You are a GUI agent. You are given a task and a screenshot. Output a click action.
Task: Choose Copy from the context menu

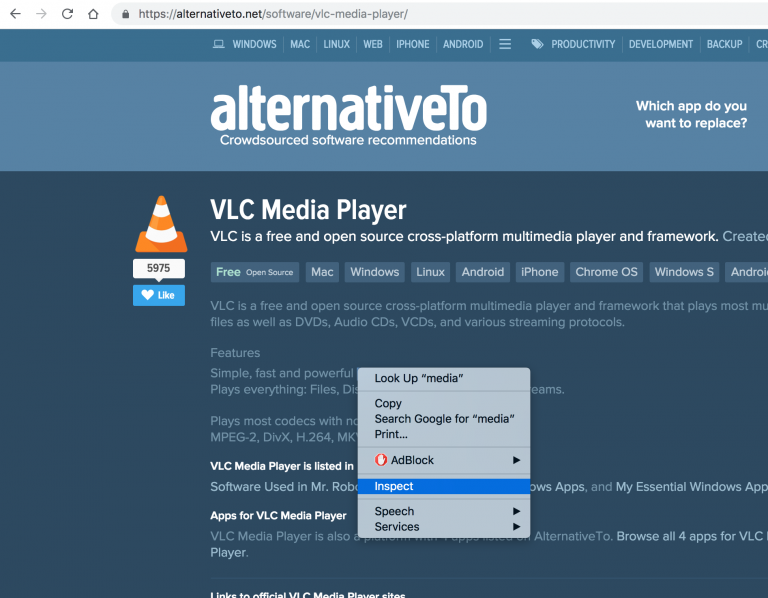click(444, 403)
